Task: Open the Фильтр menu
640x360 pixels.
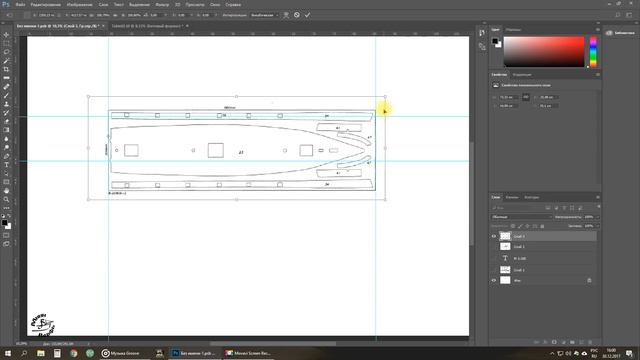Action: tap(162, 4)
